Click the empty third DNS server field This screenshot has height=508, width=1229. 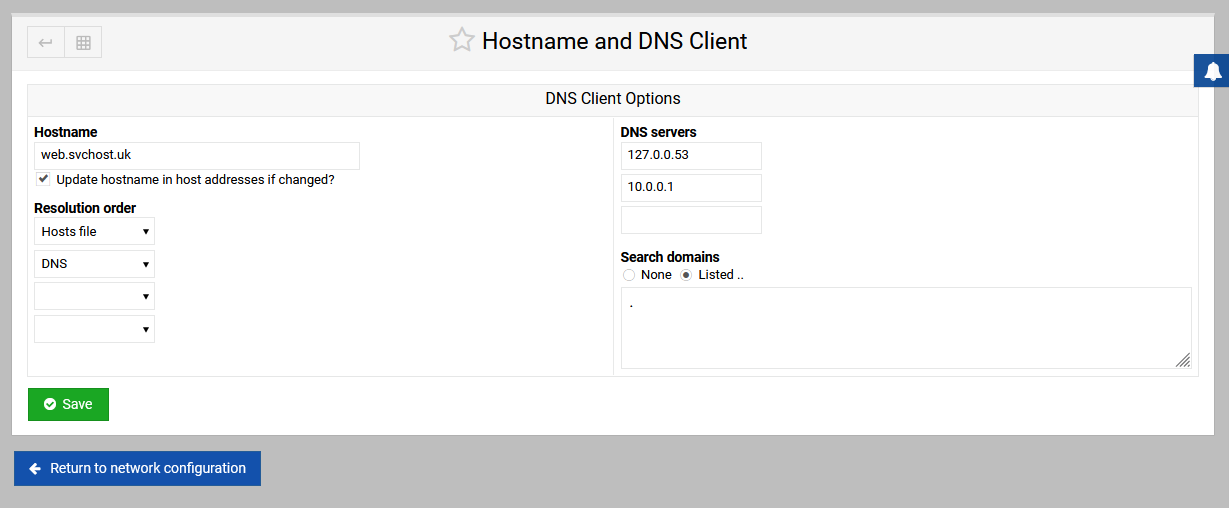tap(691, 220)
